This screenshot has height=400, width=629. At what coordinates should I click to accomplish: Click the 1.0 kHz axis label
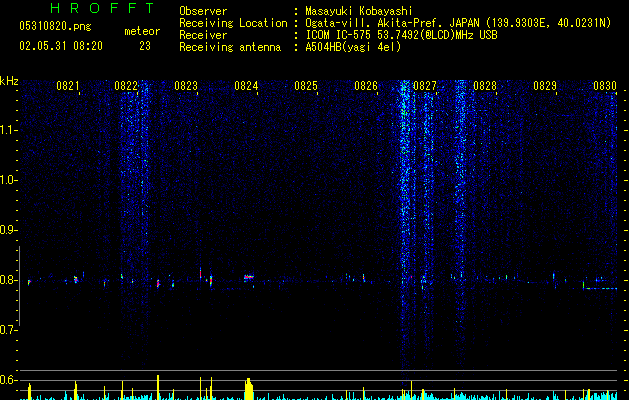pyautogui.click(x=8, y=180)
